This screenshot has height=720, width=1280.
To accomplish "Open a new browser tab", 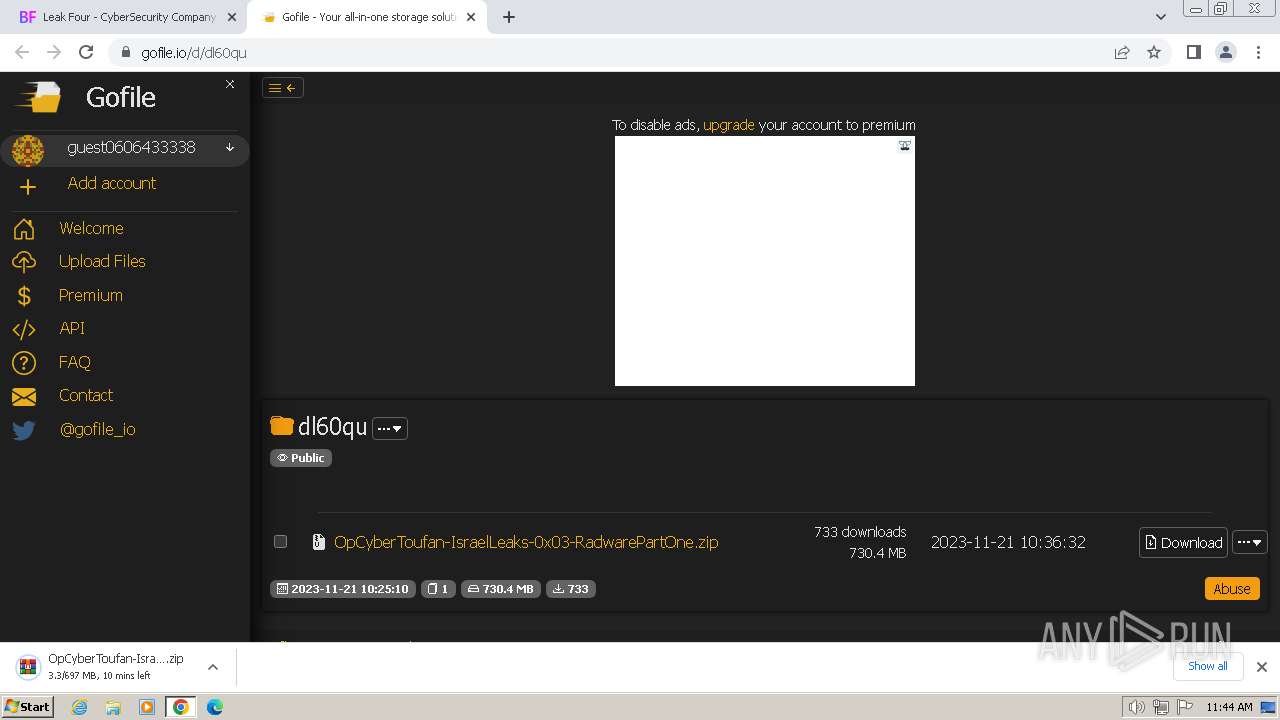I will [x=509, y=17].
